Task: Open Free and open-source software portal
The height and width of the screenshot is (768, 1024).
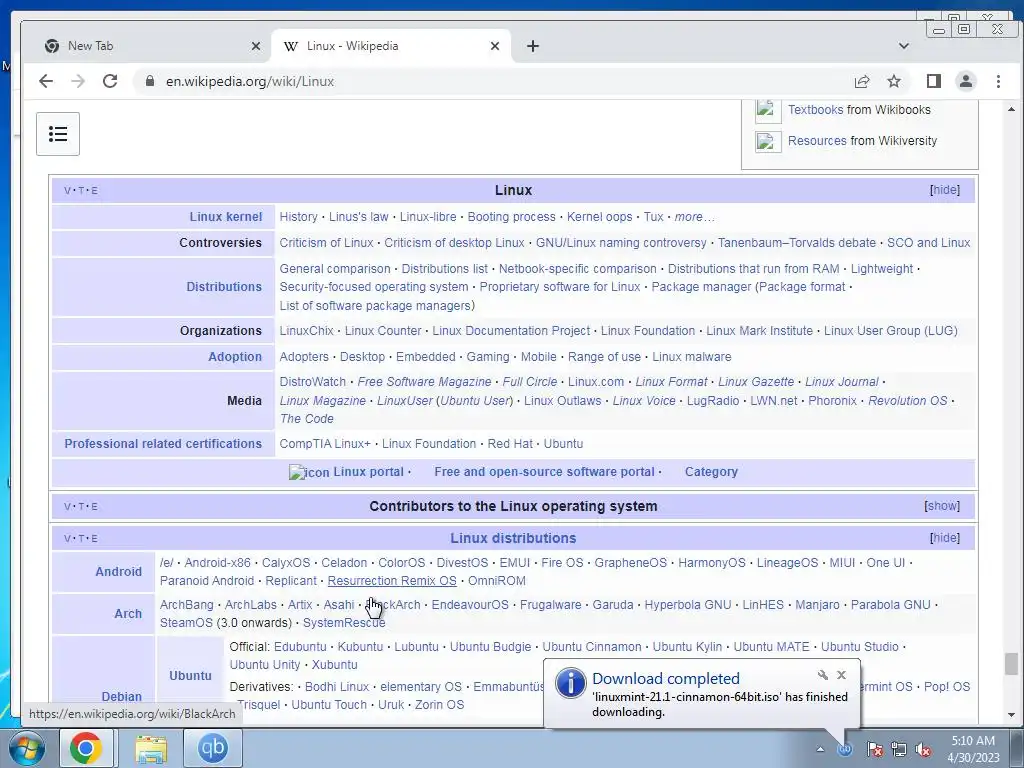Action: (544, 472)
